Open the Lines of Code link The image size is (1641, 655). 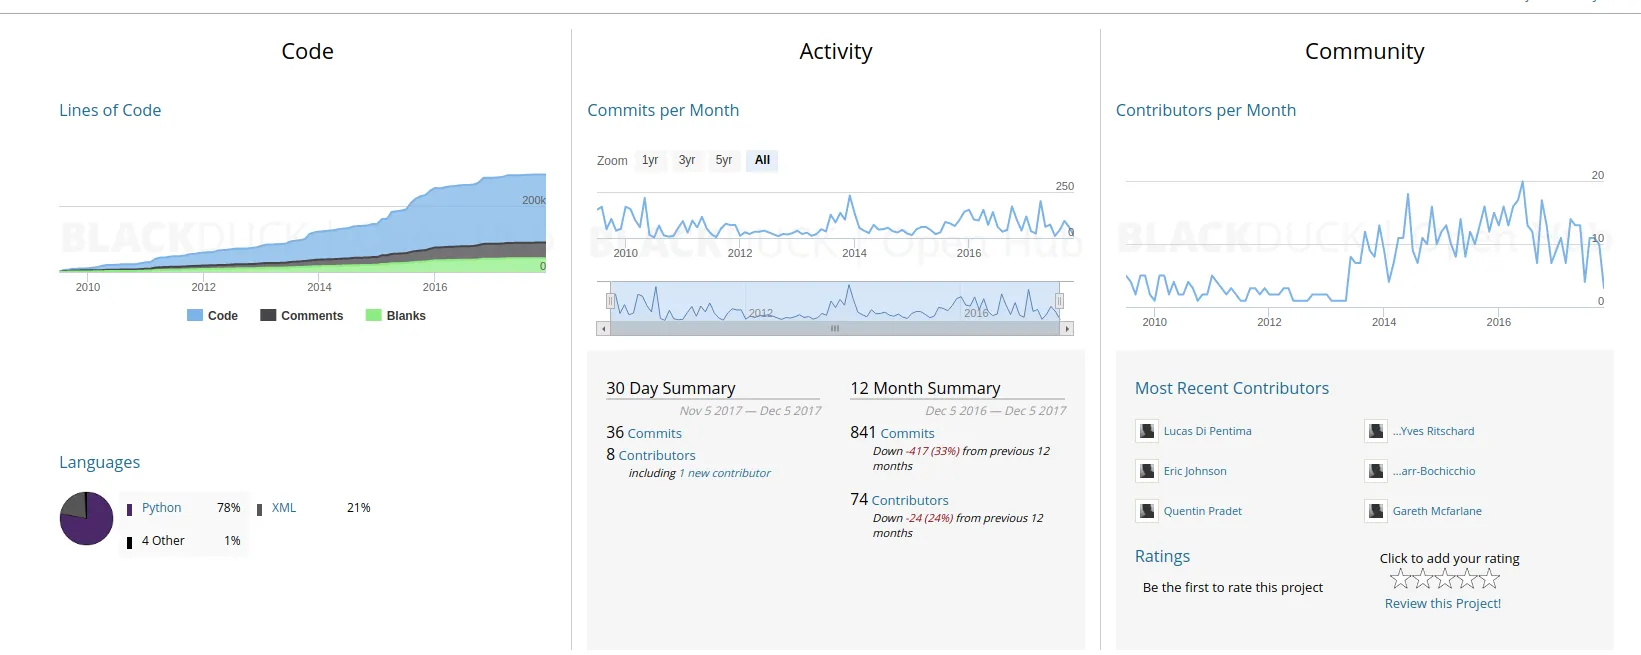(110, 110)
